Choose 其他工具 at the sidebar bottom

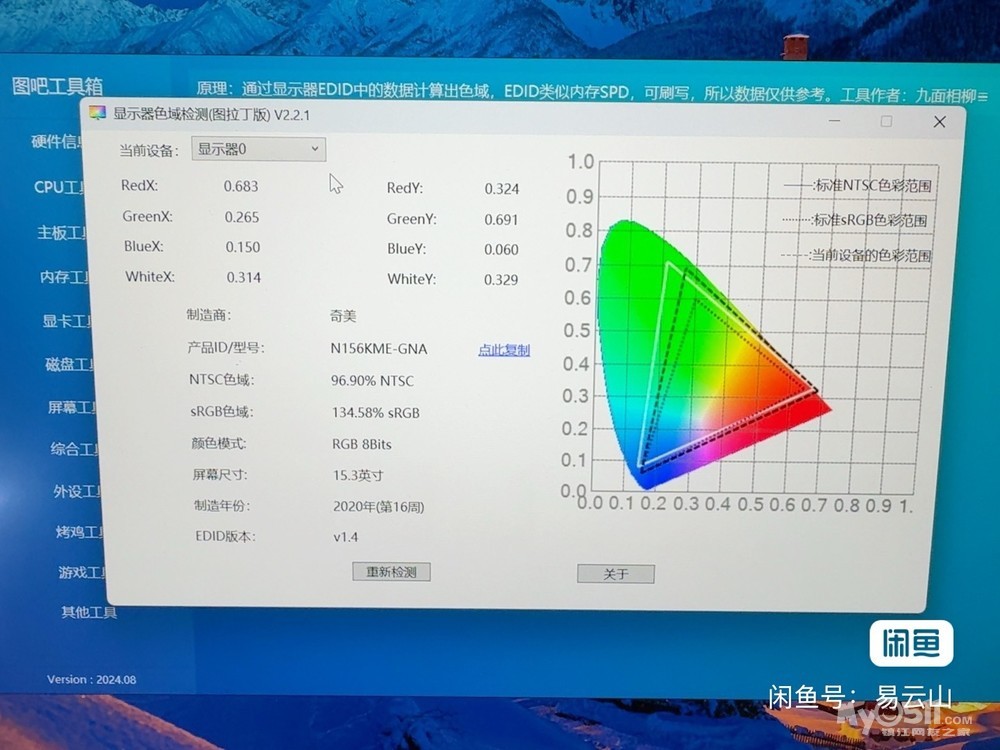(89, 612)
